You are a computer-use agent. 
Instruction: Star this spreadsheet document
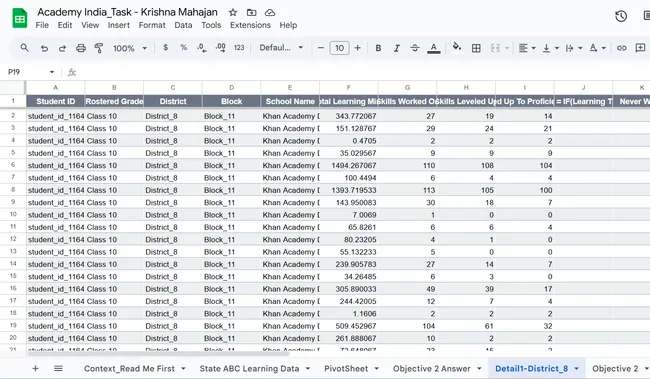click(233, 12)
